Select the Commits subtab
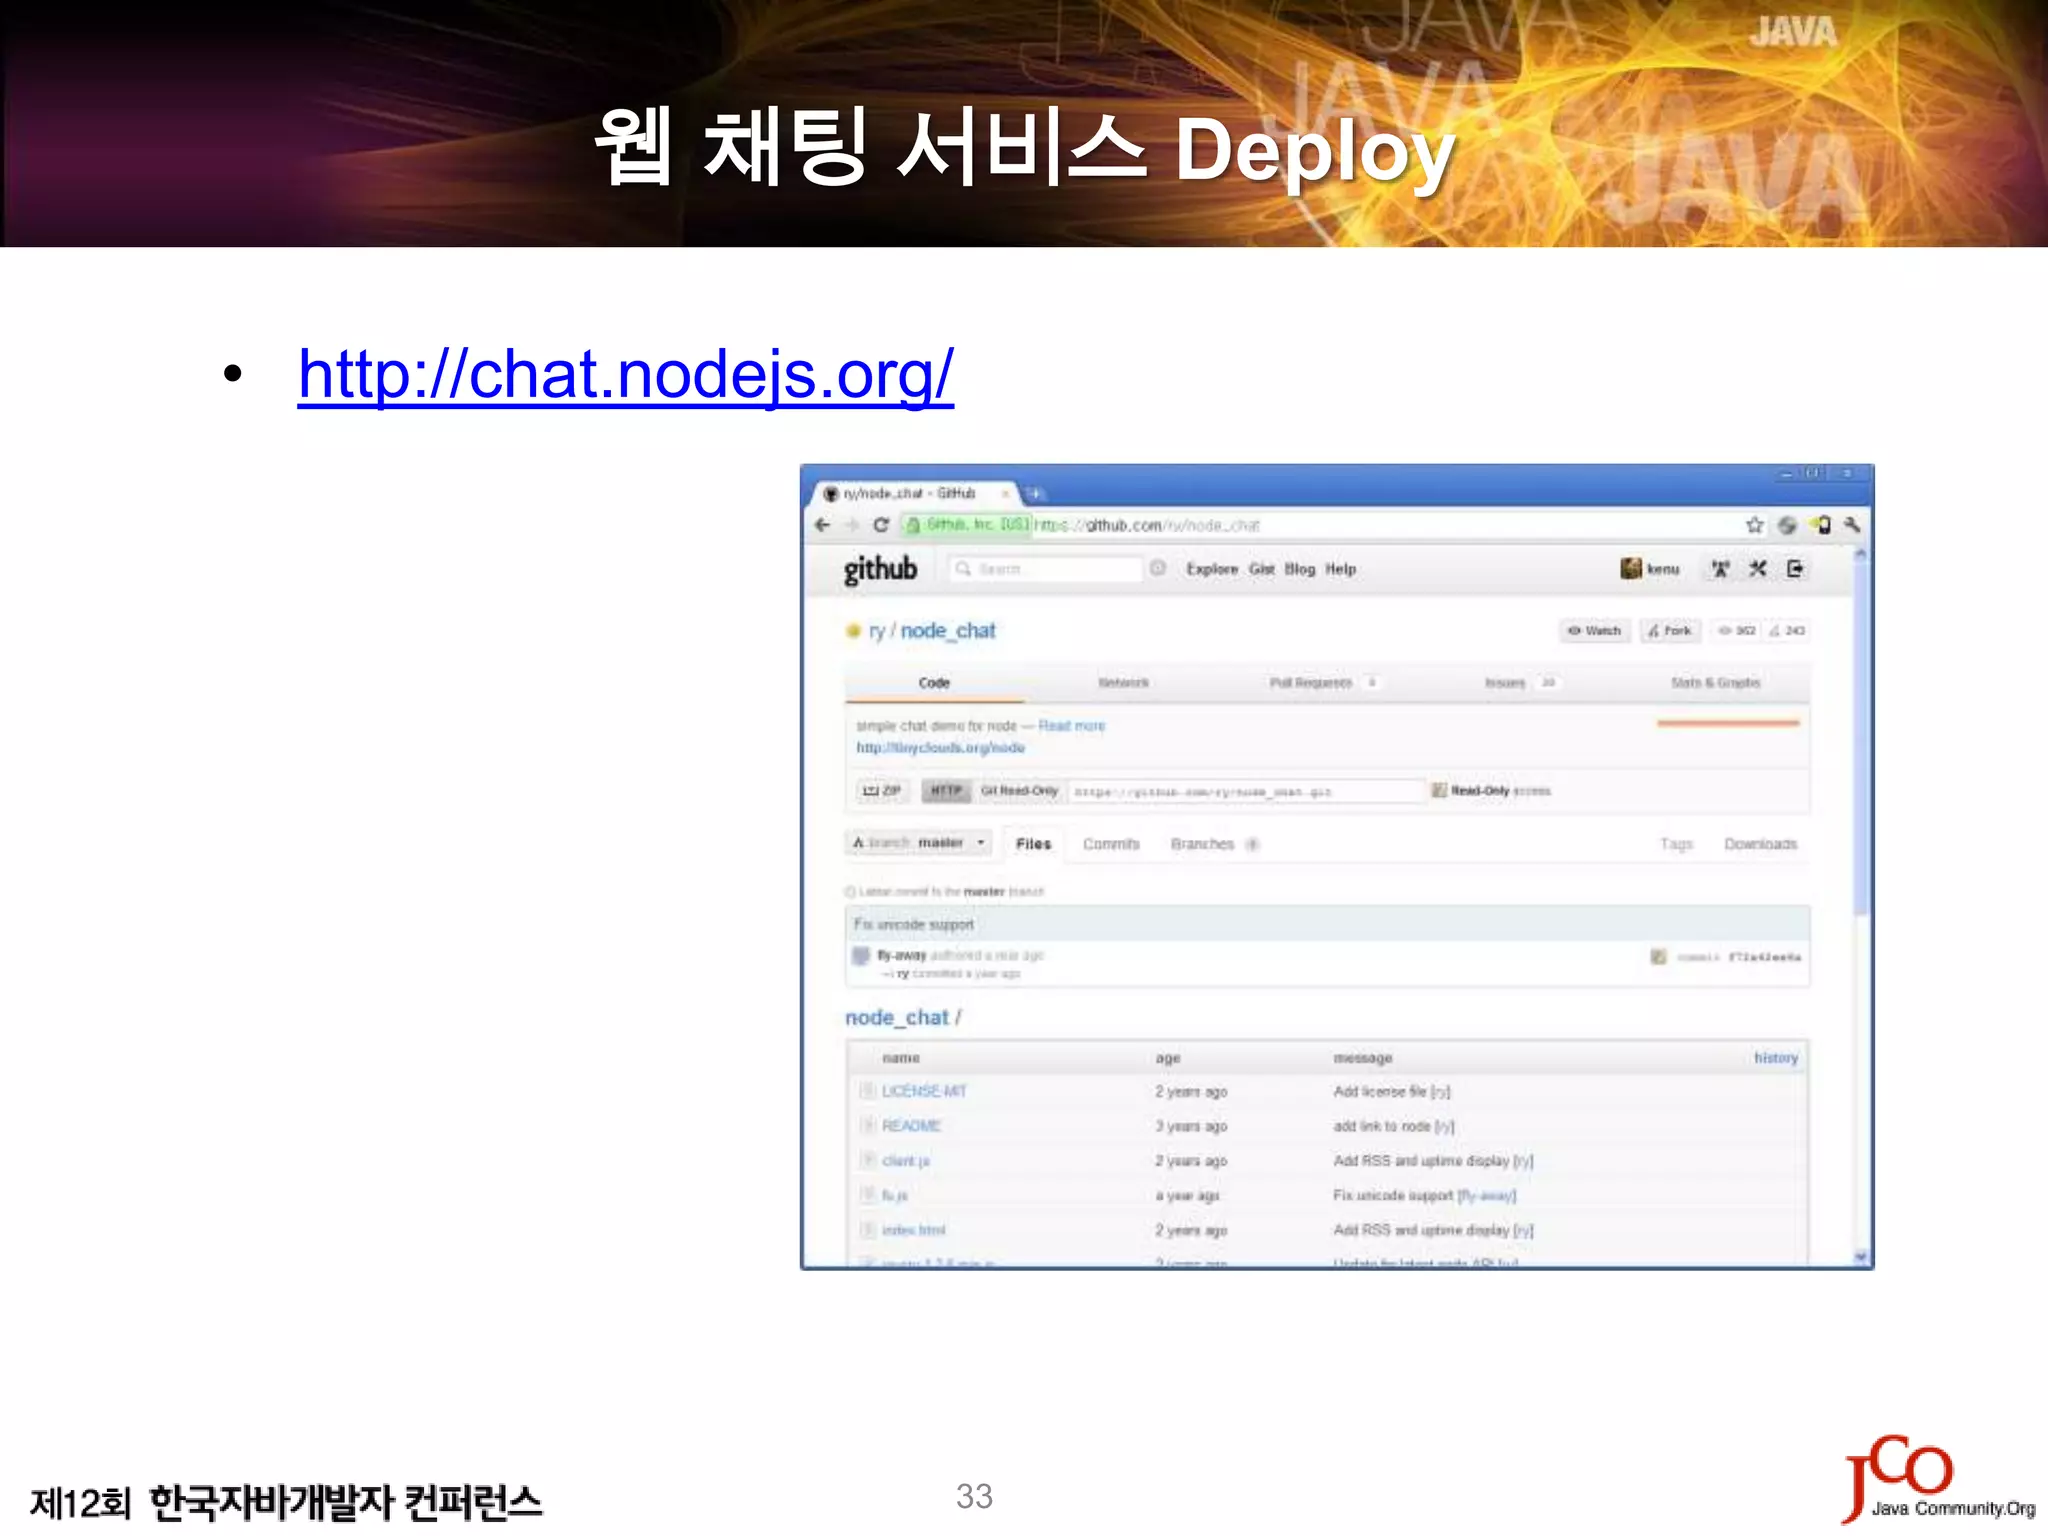 (1111, 844)
